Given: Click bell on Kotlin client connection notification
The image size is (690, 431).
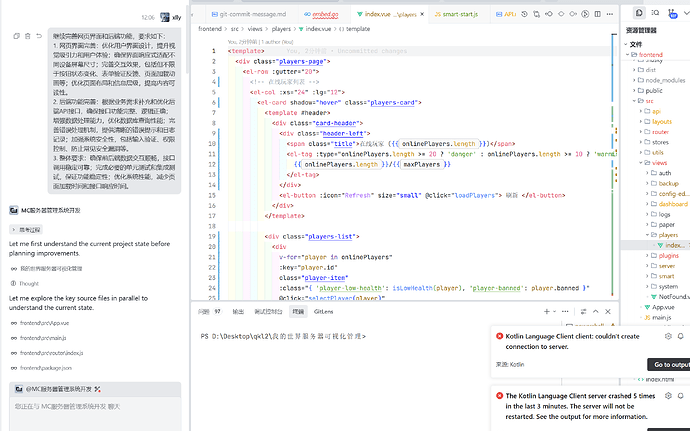Looking at the screenshot, I should click(680, 336).
